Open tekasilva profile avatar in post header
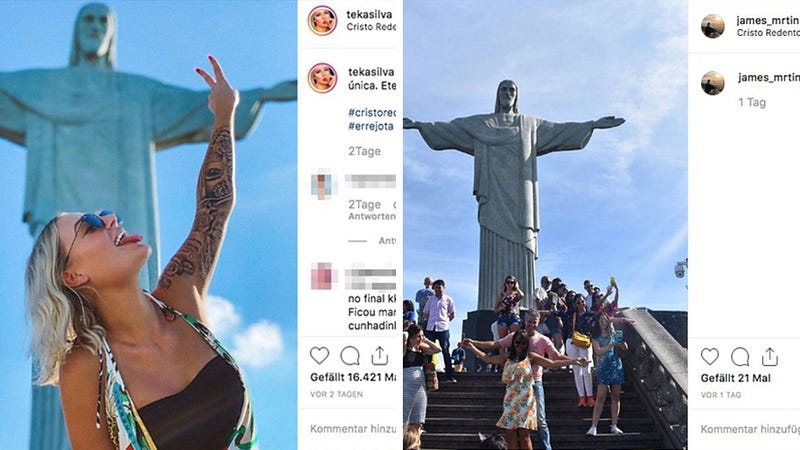800x450 pixels. [322, 20]
